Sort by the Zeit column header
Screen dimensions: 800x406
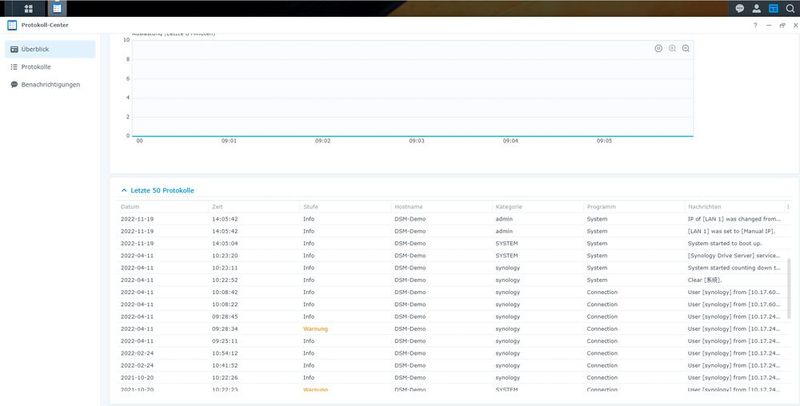217,207
